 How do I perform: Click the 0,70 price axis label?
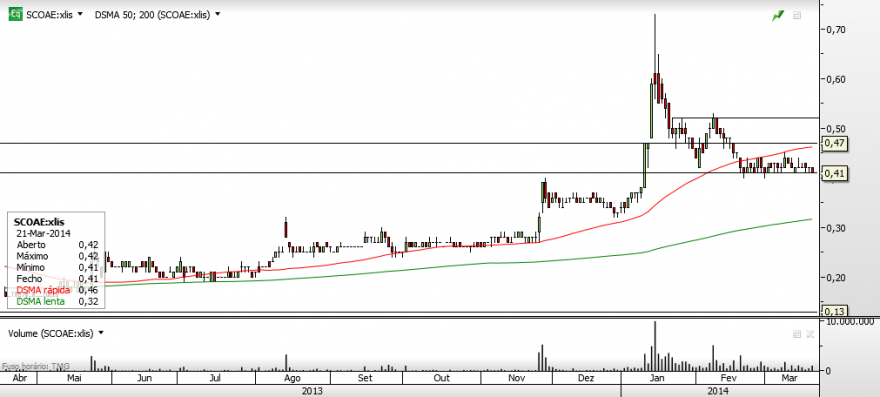[x=835, y=29]
